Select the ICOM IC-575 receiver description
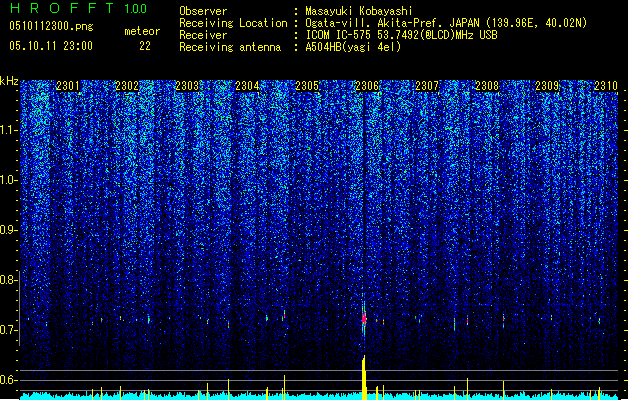Viewport: 629px width, 400px height. click(402, 35)
